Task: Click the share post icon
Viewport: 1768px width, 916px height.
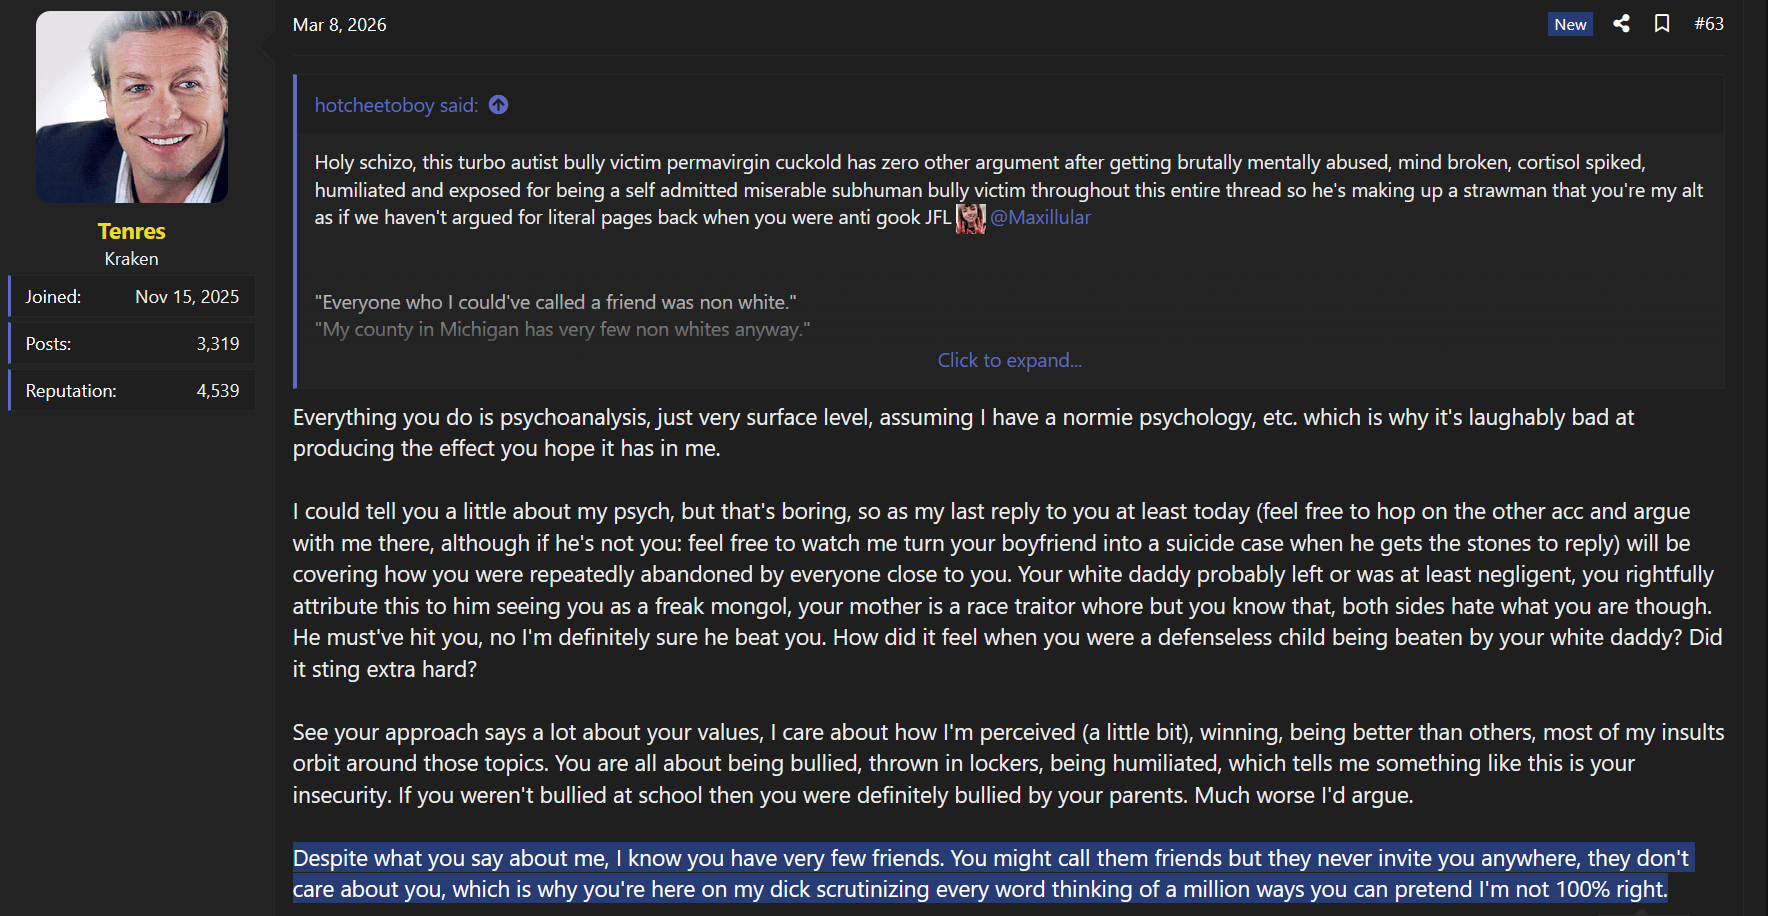Action: click(1621, 24)
